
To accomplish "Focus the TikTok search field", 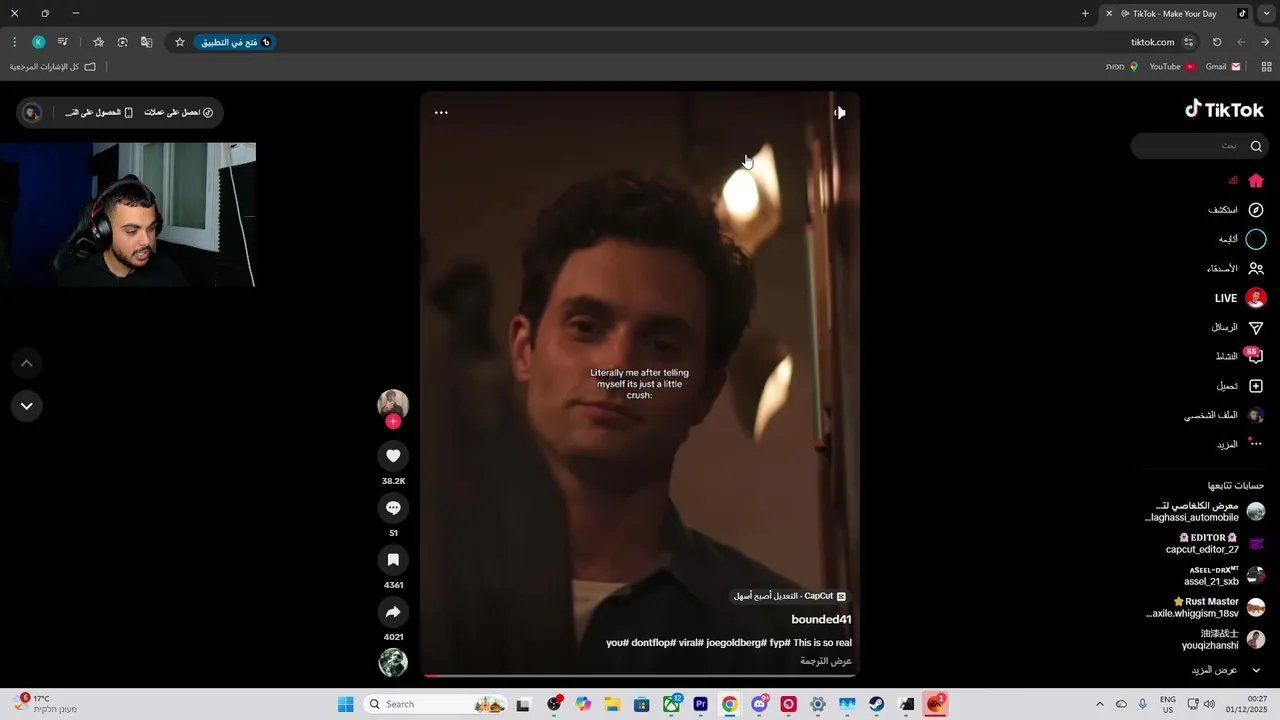I will point(1200,146).
